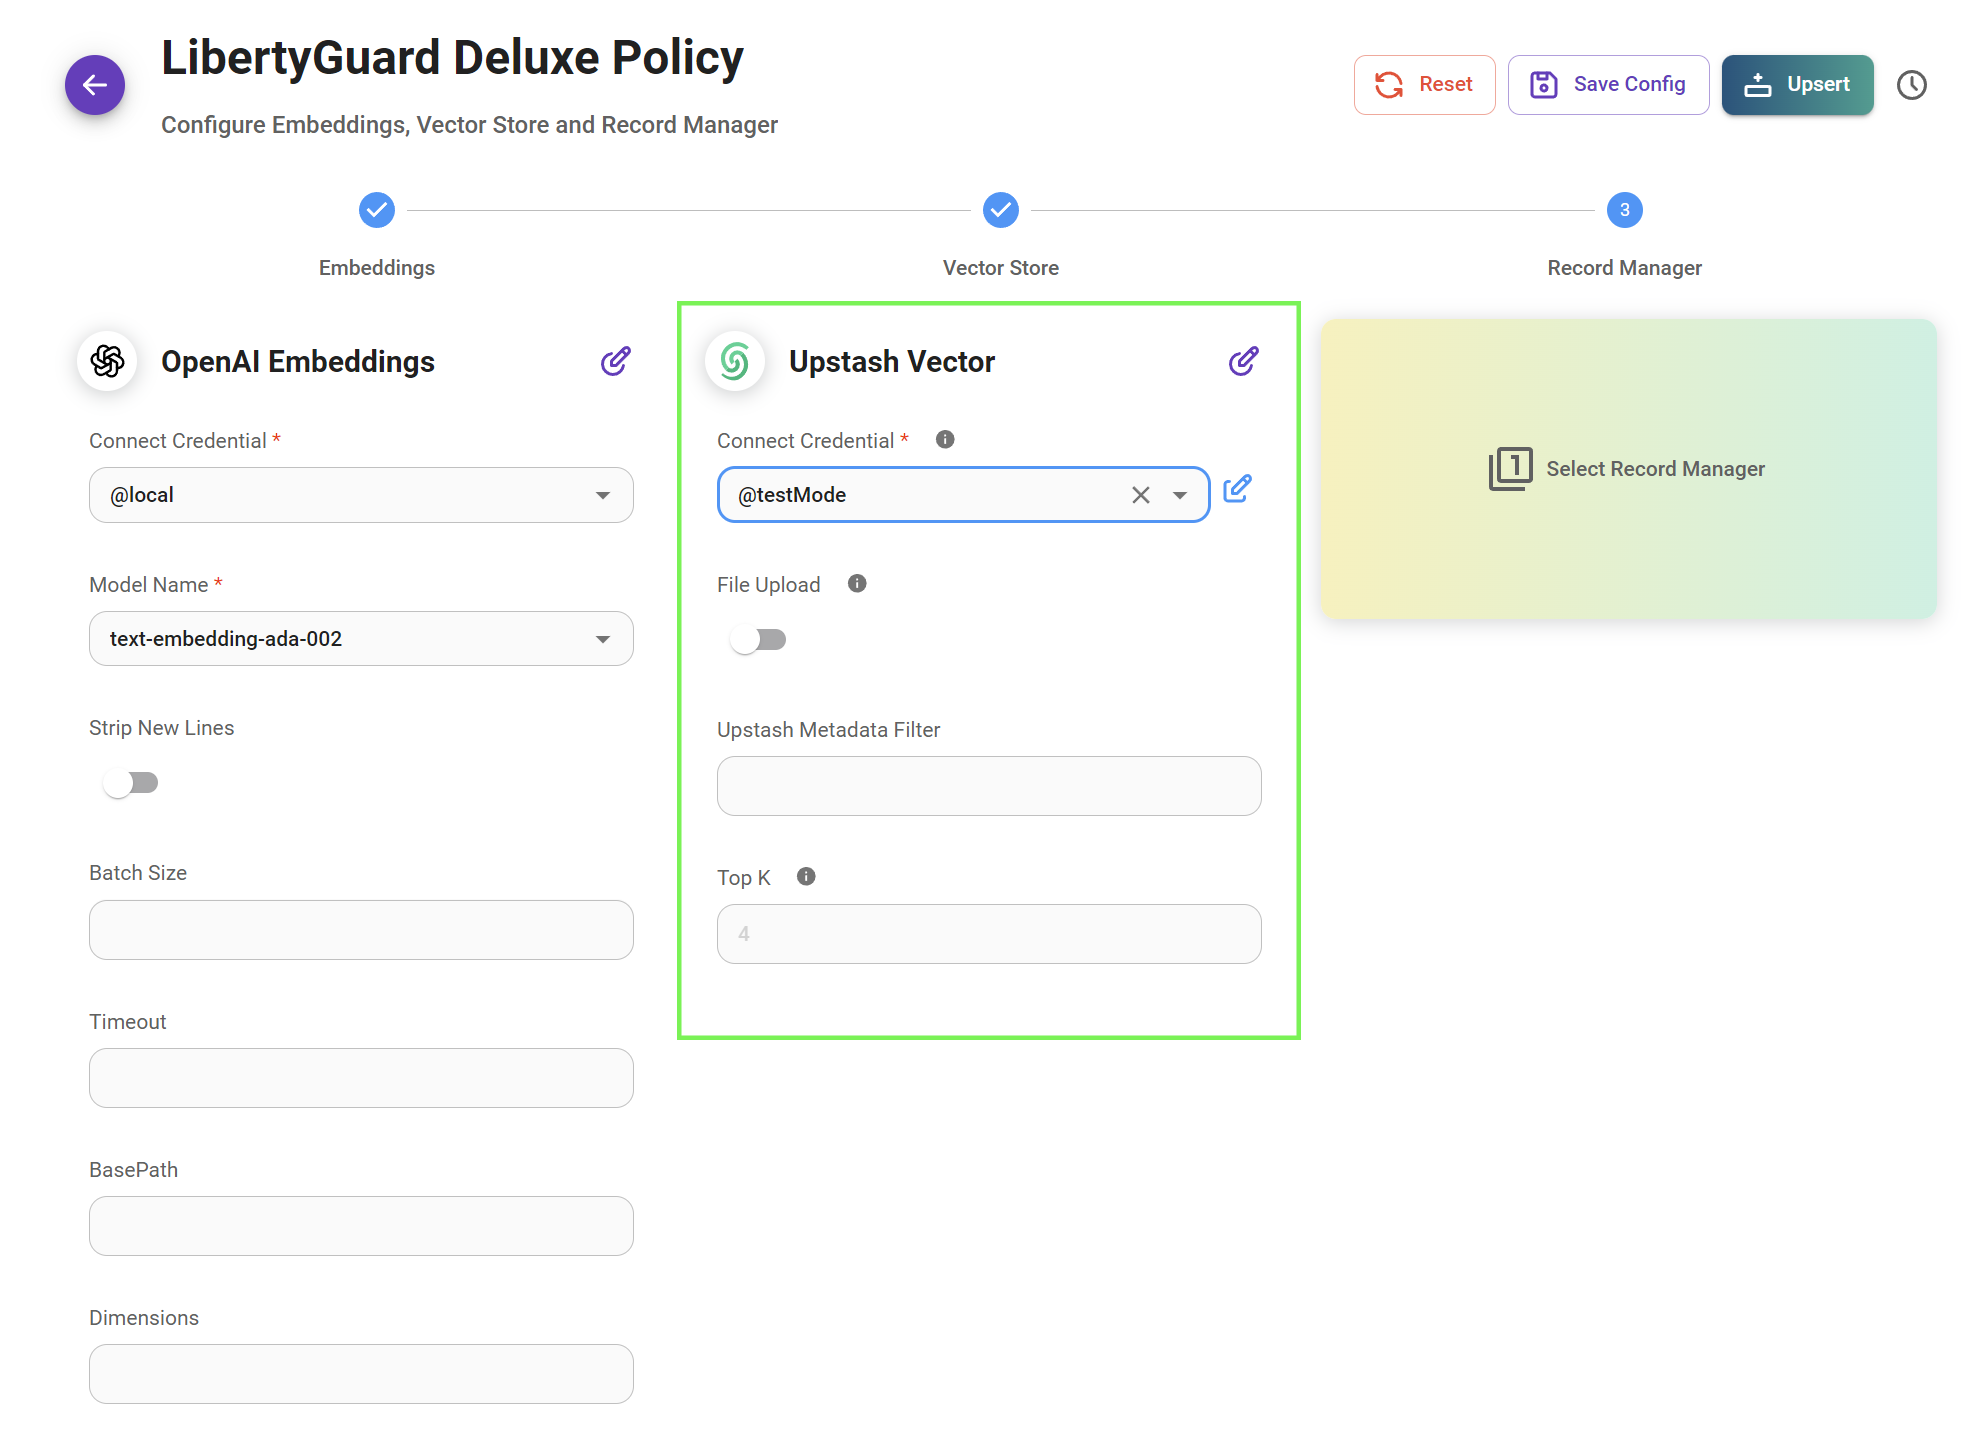Screen dimensions: 1986x1439
Task: Click the Upsert button
Action: [1797, 85]
